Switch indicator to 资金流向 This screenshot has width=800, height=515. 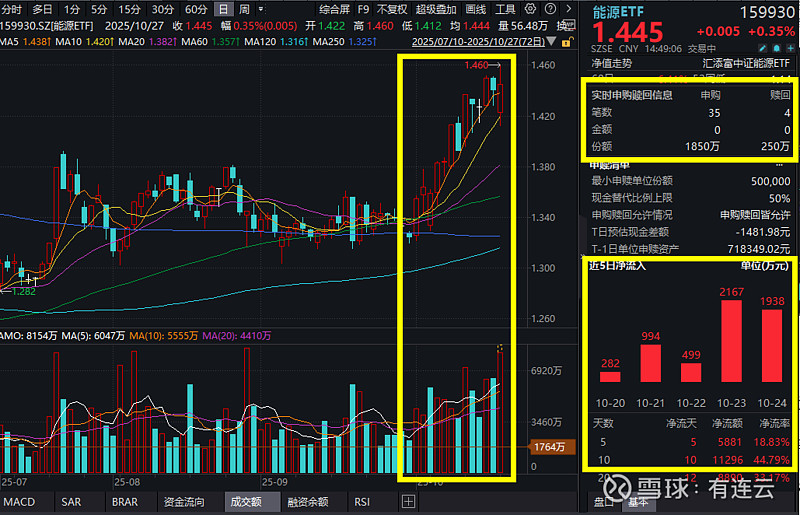click(x=184, y=502)
